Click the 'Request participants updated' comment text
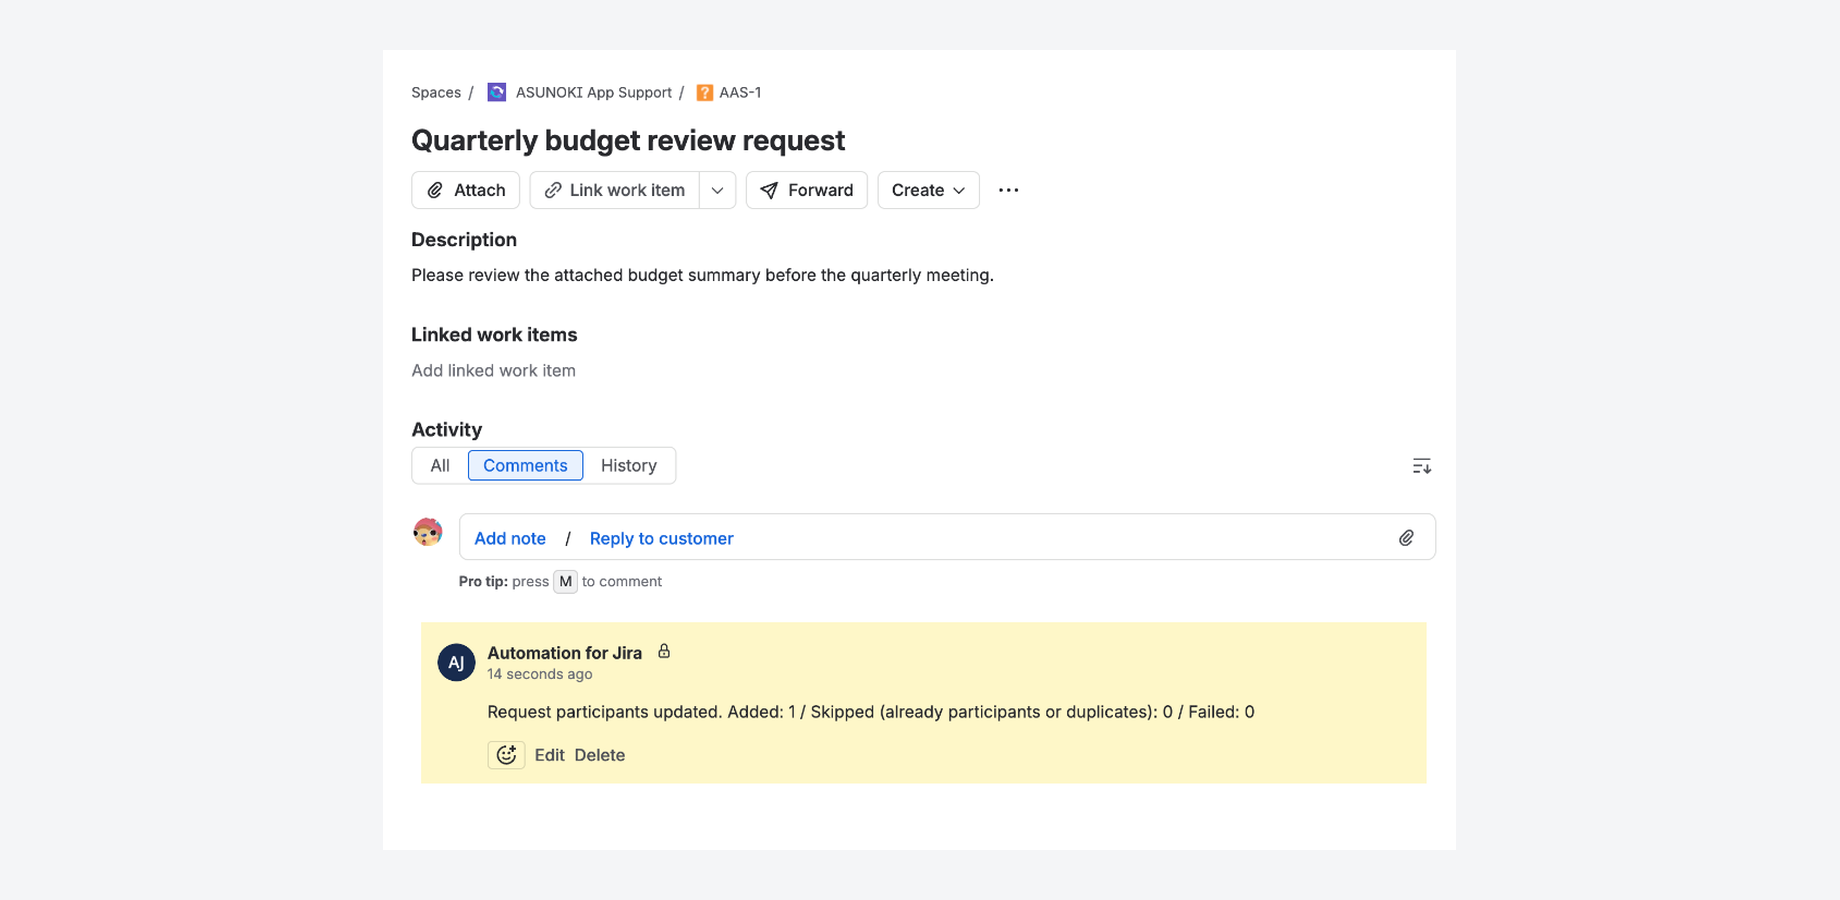The width and height of the screenshot is (1840, 900). (x=871, y=712)
